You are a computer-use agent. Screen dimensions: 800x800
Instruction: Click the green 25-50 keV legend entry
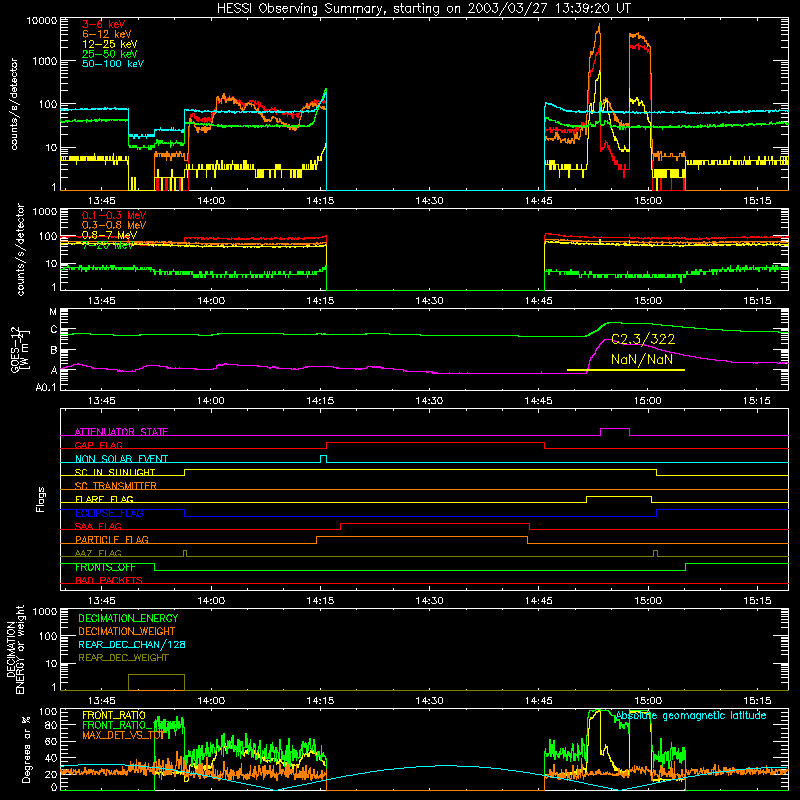coord(110,54)
